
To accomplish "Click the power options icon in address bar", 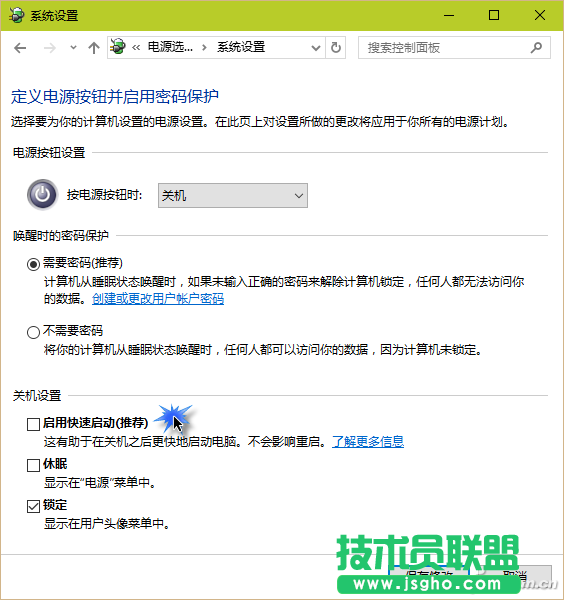I will (x=118, y=47).
